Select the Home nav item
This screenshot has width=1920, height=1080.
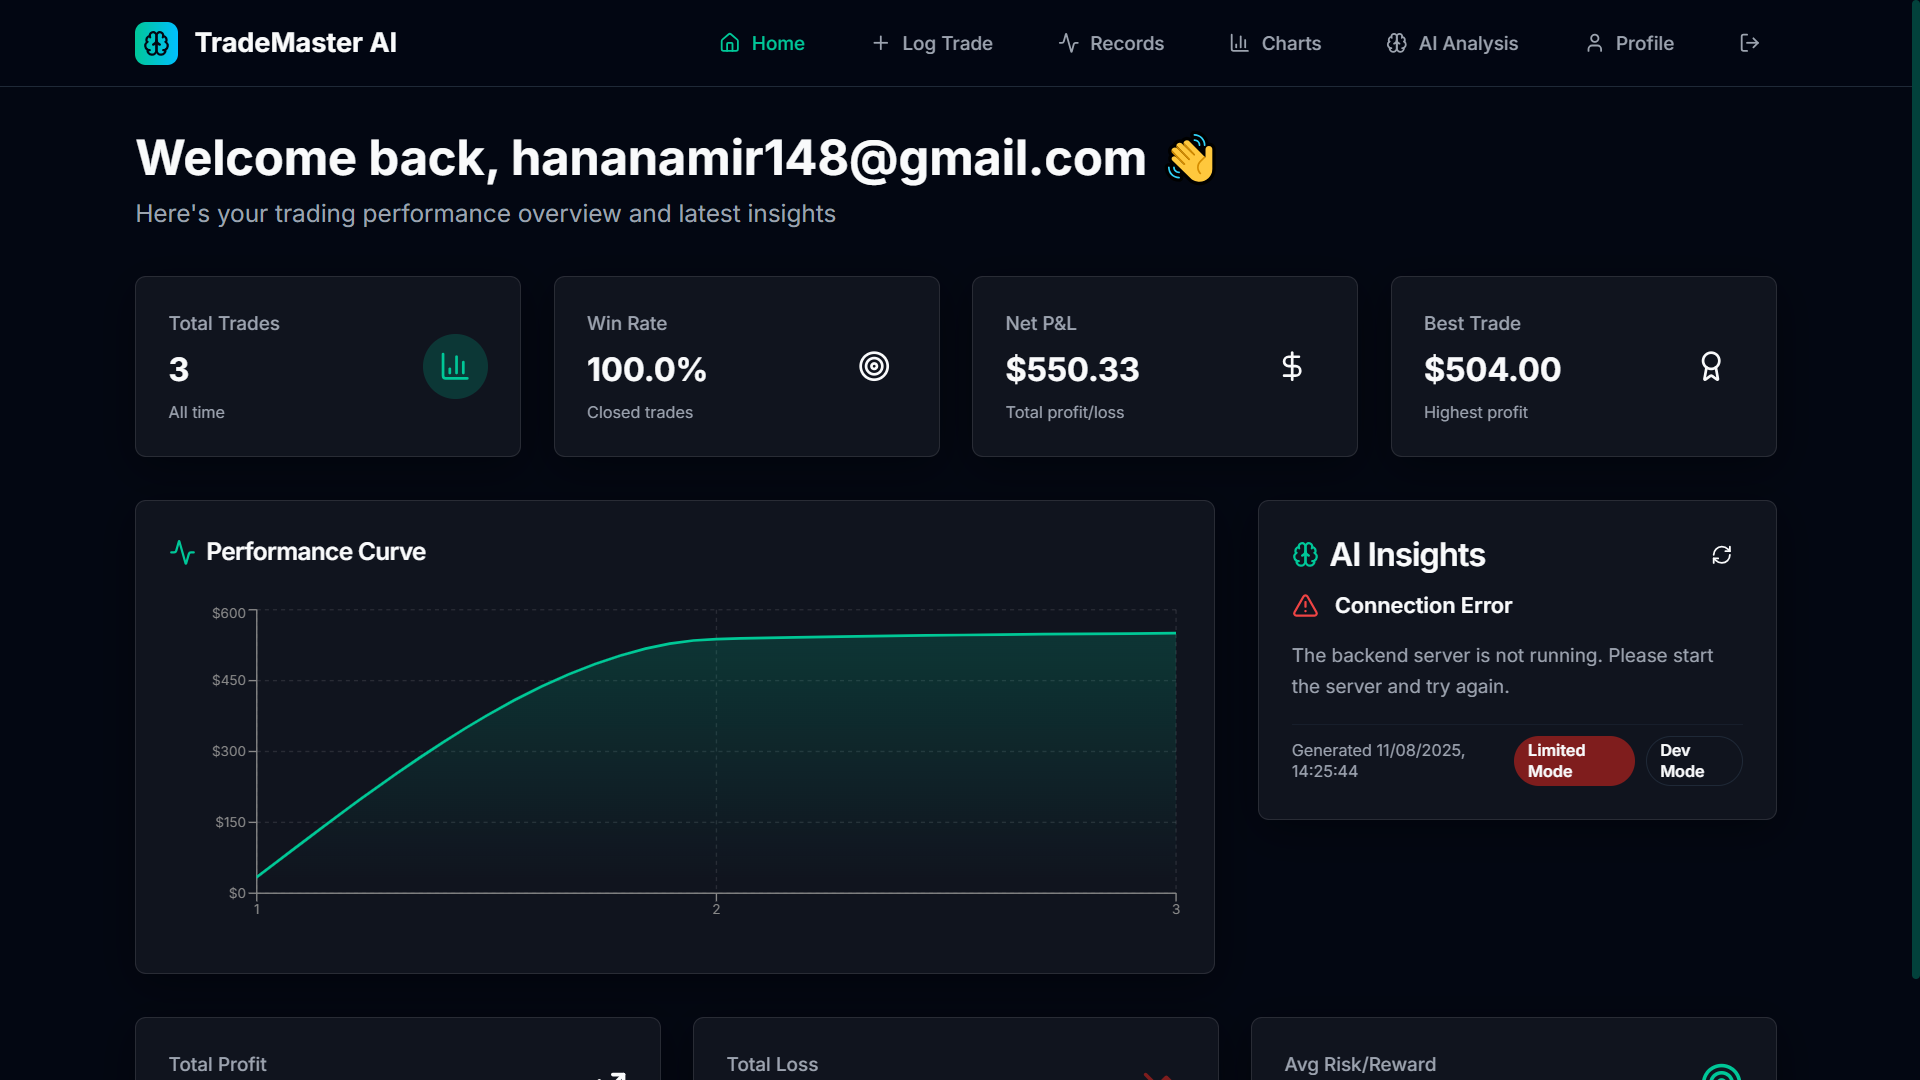[x=762, y=43]
